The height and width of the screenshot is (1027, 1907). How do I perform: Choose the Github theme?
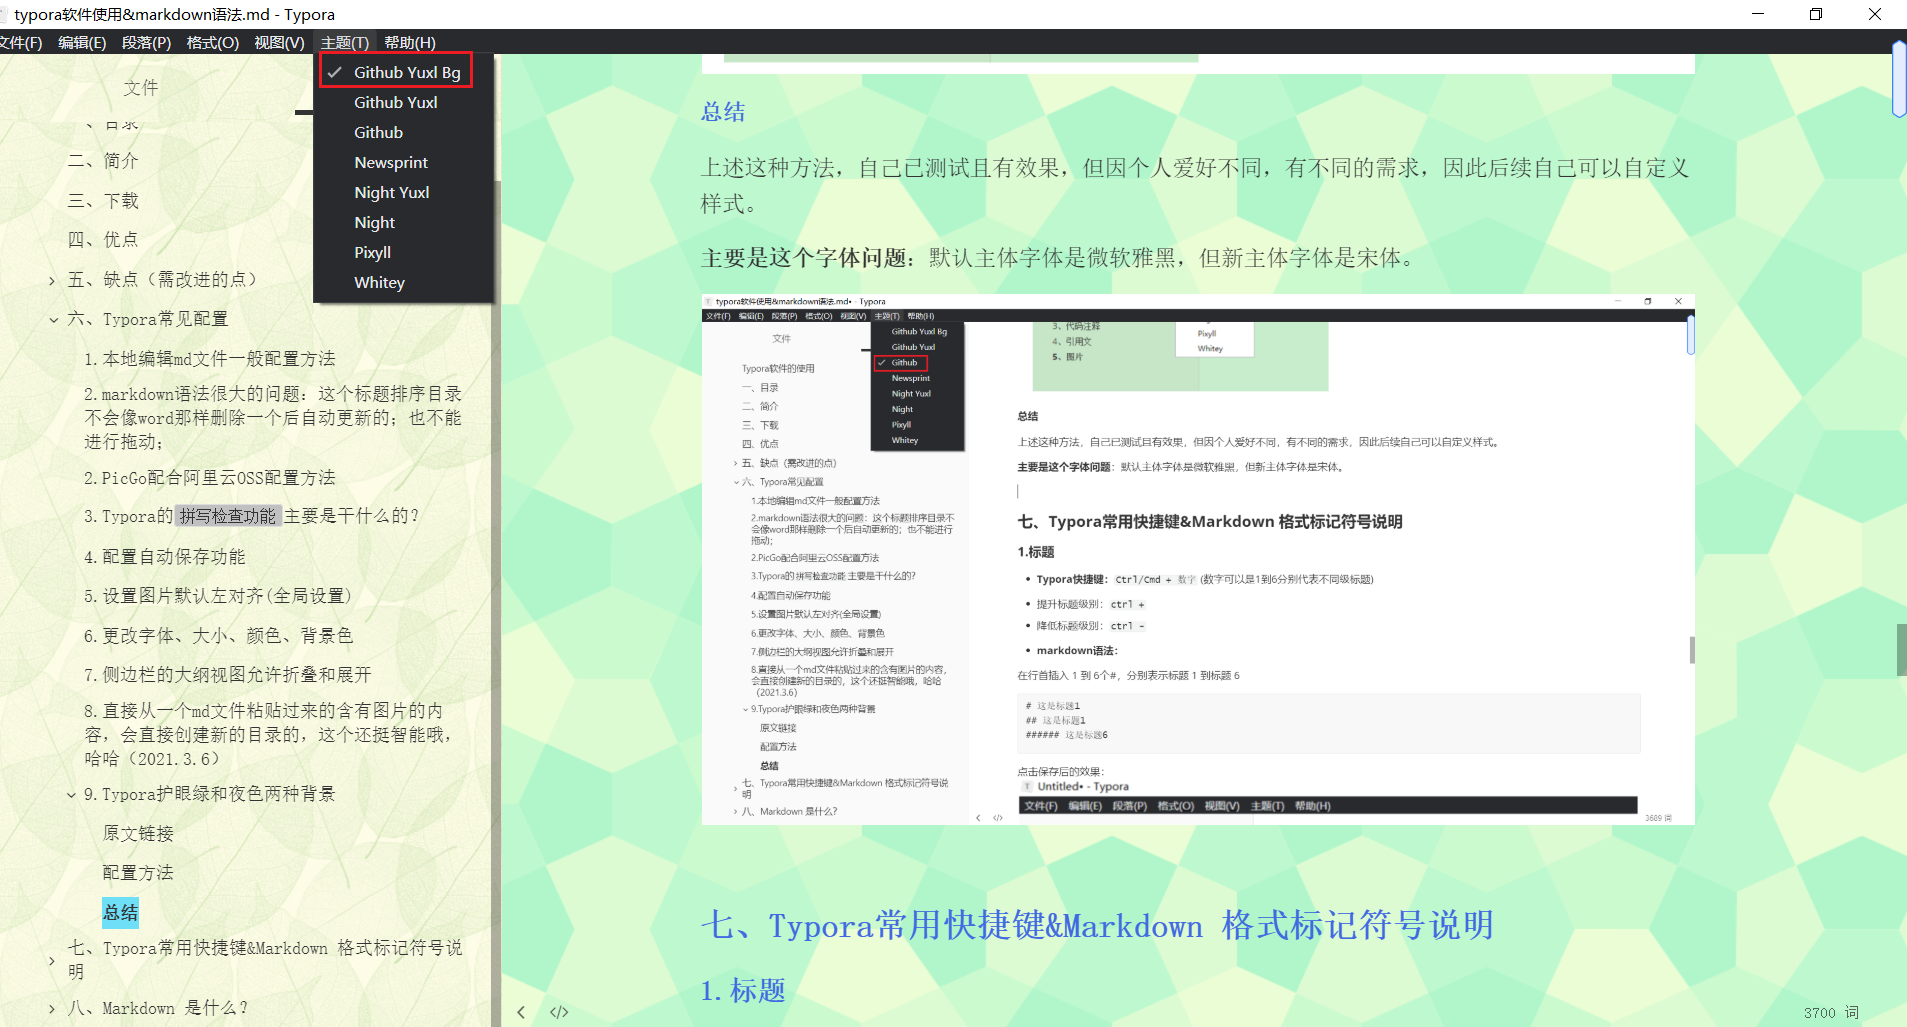tap(379, 132)
